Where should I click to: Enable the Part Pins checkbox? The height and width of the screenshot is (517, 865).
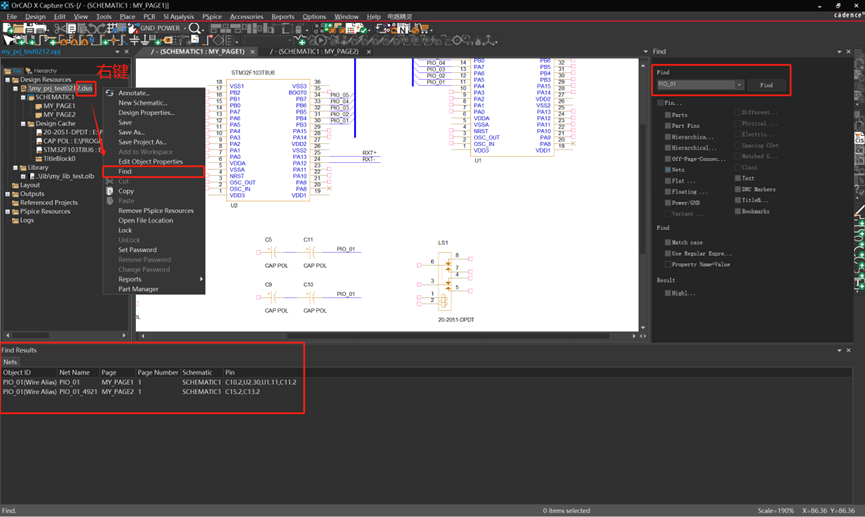pos(668,126)
